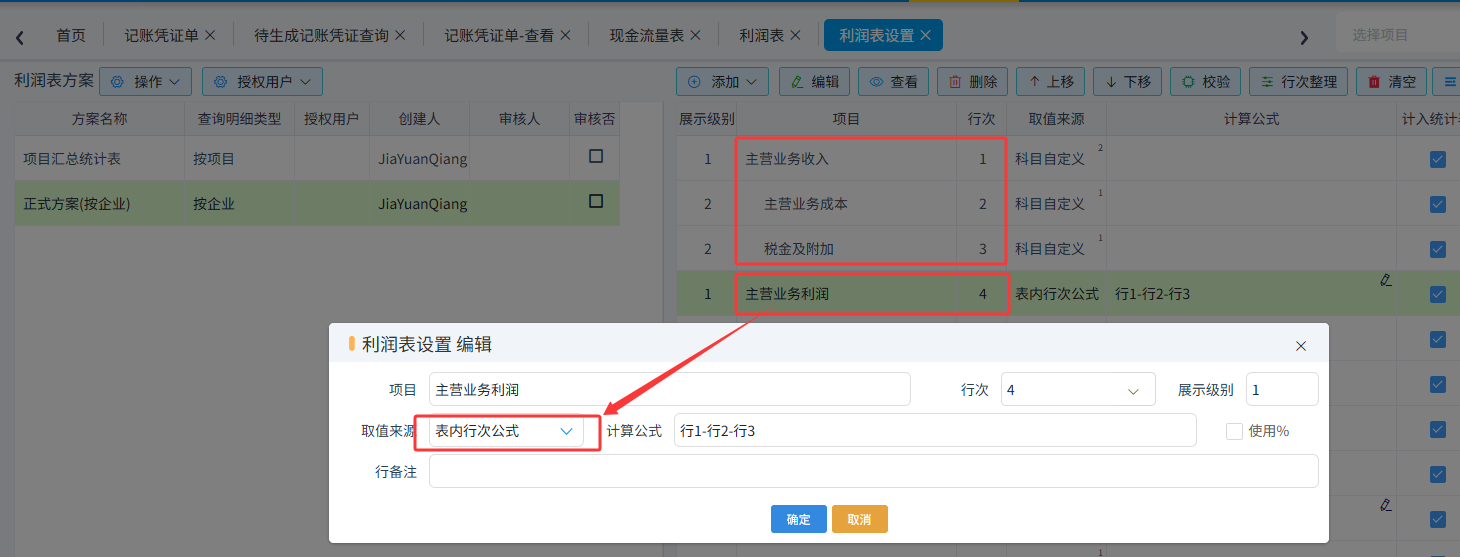Click the 取消 button
Screen dimensions: 1460x557
pyautogui.click(x=860, y=519)
